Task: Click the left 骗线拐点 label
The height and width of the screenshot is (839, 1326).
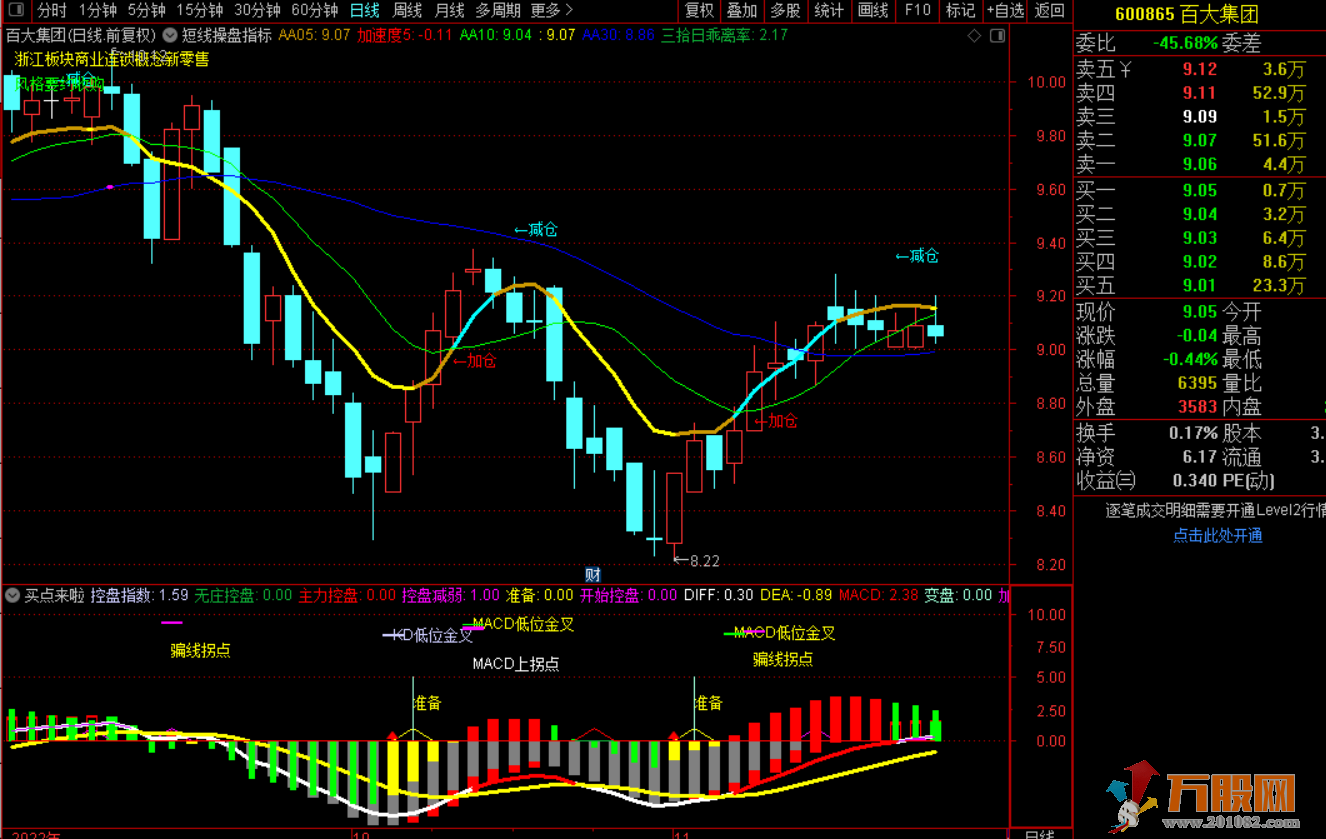Action: pyautogui.click(x=200, y=650)
